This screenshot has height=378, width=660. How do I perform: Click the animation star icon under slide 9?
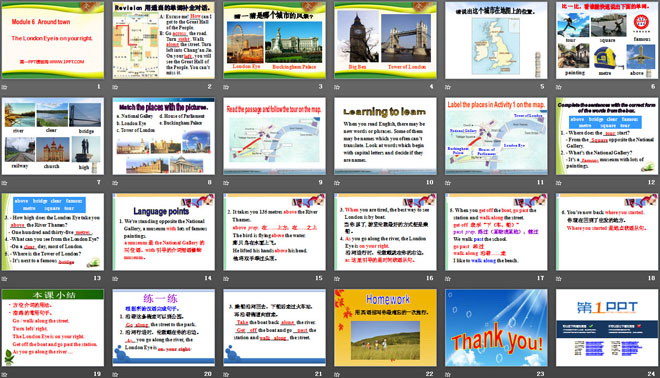pos(226,183)
